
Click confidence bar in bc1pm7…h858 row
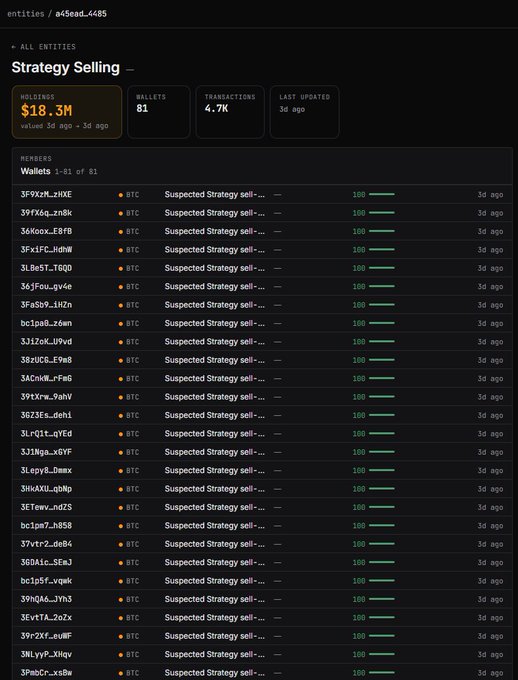(x=382, y=525)
